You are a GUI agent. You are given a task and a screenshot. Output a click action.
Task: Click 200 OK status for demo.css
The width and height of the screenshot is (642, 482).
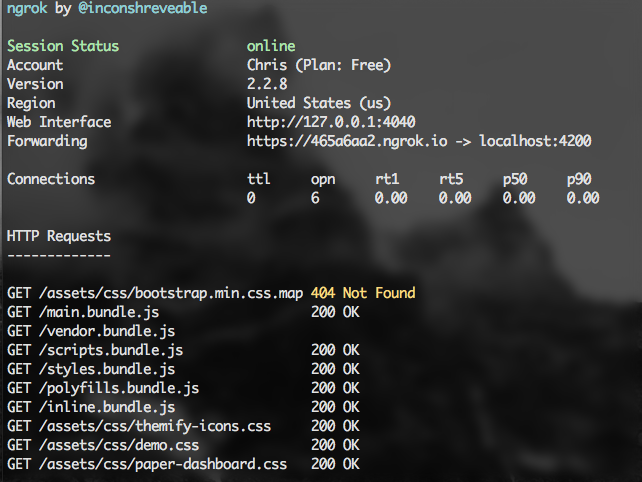335,445
